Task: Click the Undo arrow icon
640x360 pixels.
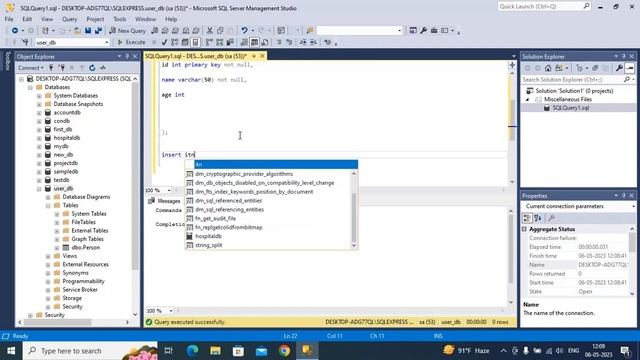Action: pos(244,31)
